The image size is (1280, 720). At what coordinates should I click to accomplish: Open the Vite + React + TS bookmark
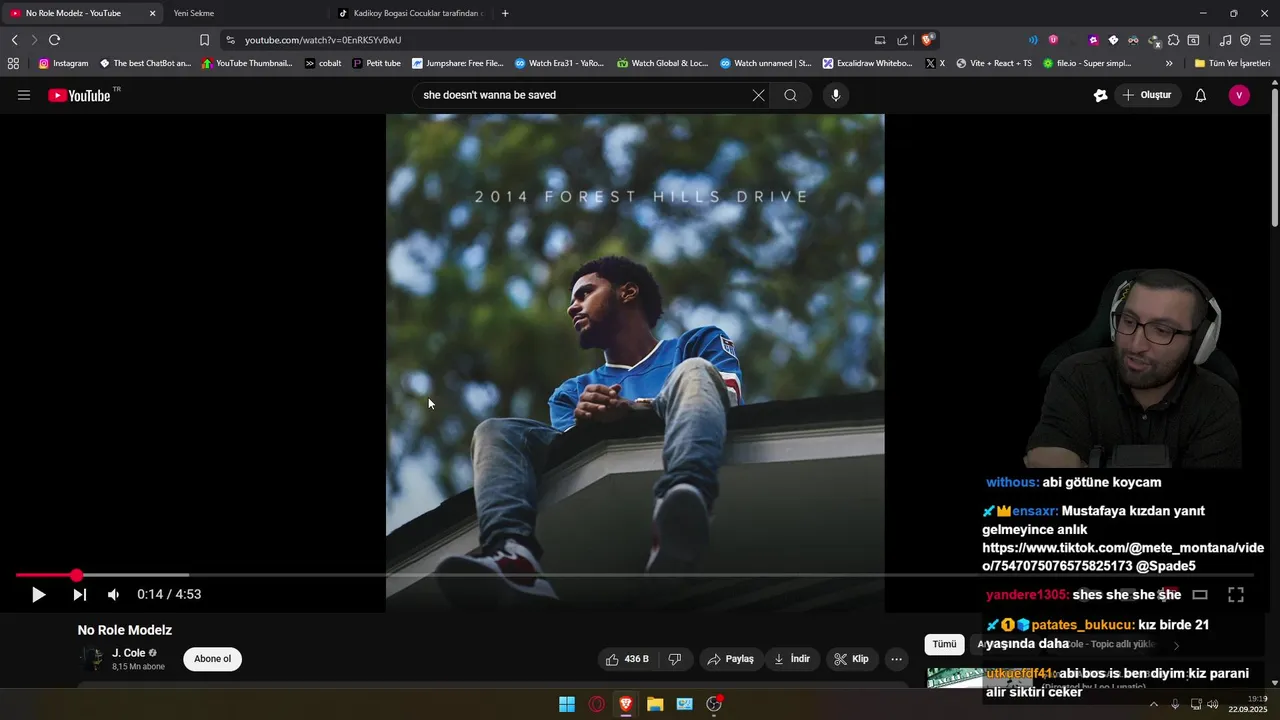pos(994,63)
